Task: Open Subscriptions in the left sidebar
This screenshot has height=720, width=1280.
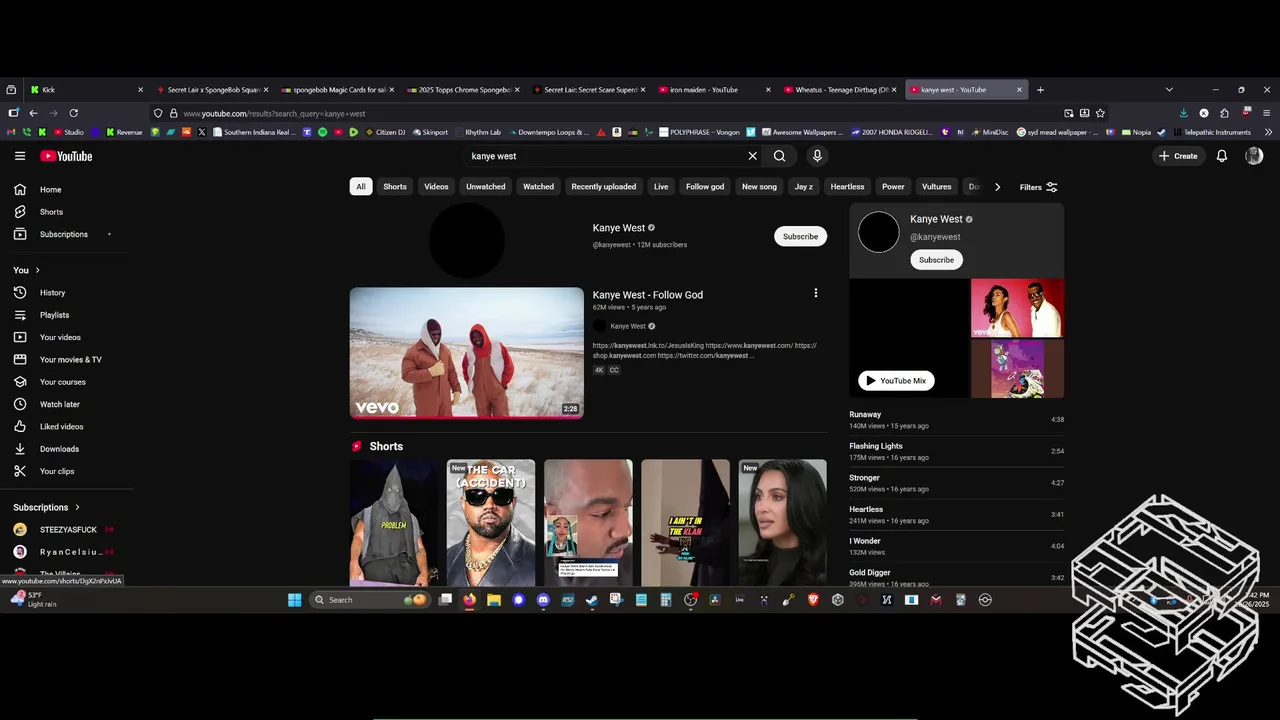Action: pyautogui.click(x=66, y=234)
